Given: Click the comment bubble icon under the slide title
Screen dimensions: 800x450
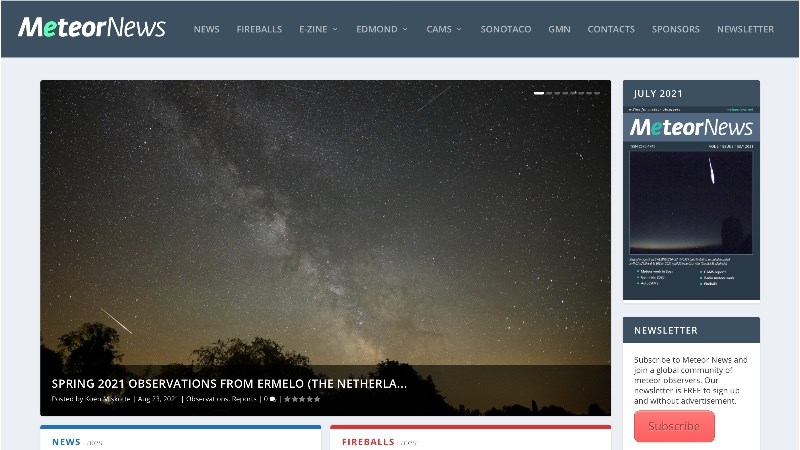Looking at the screenshot, I should click(272, 399).
